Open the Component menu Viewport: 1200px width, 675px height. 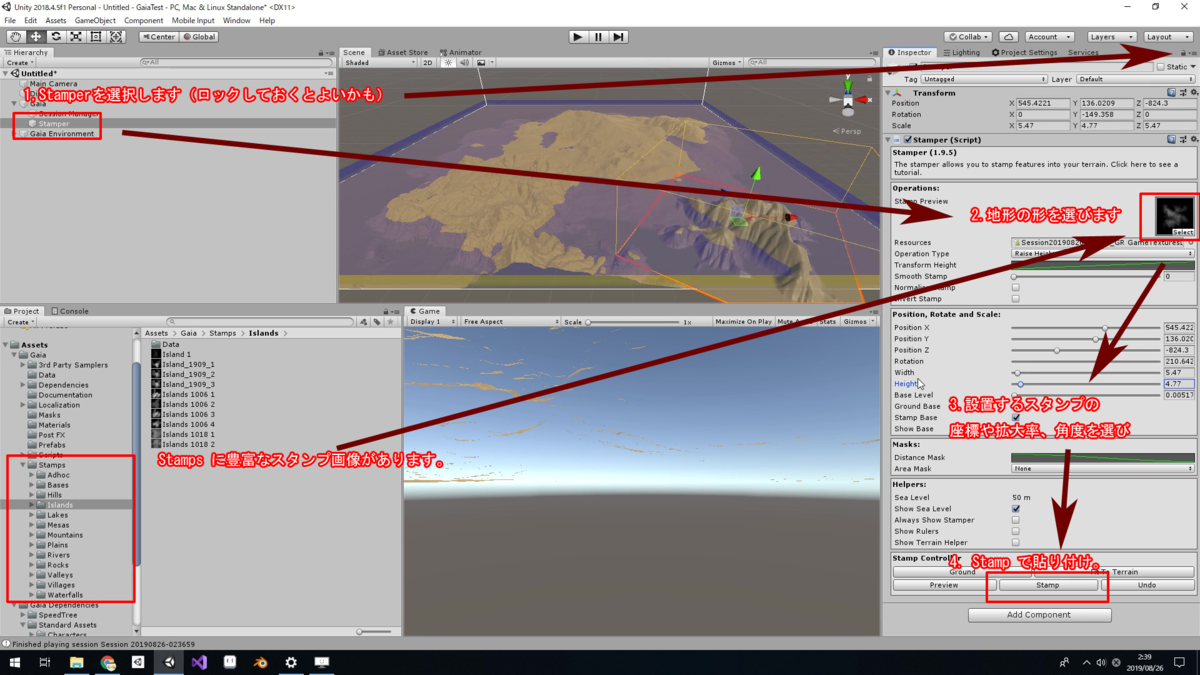pos(144,20)
